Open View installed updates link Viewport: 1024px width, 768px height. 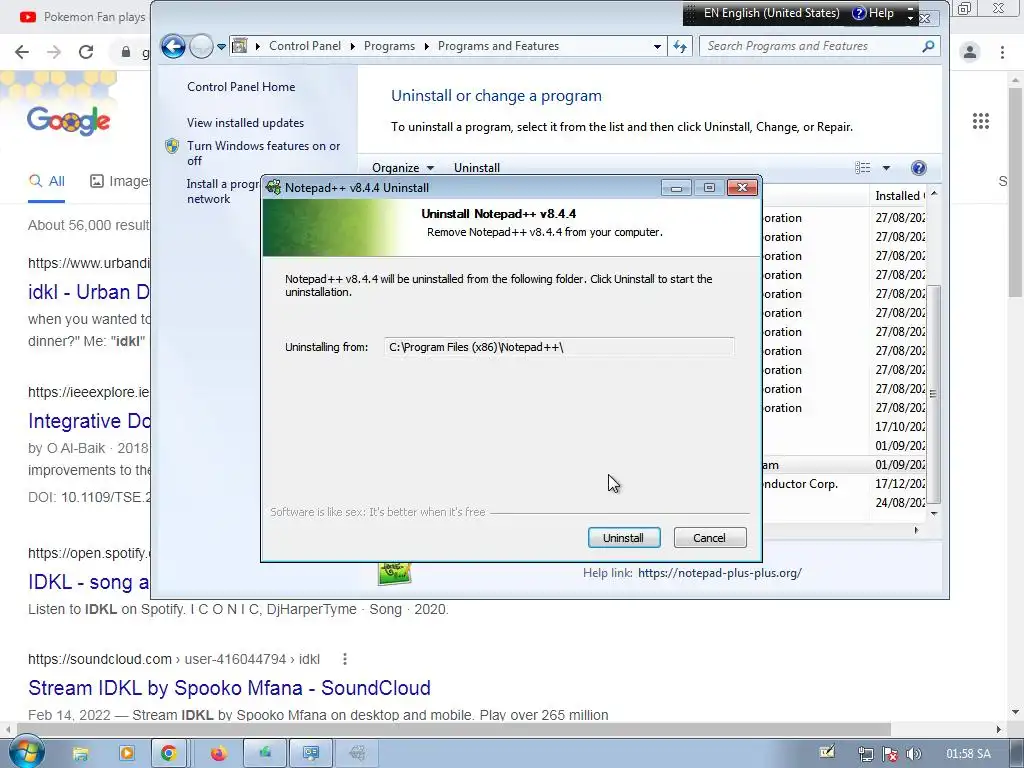click(x=245, y=123)
